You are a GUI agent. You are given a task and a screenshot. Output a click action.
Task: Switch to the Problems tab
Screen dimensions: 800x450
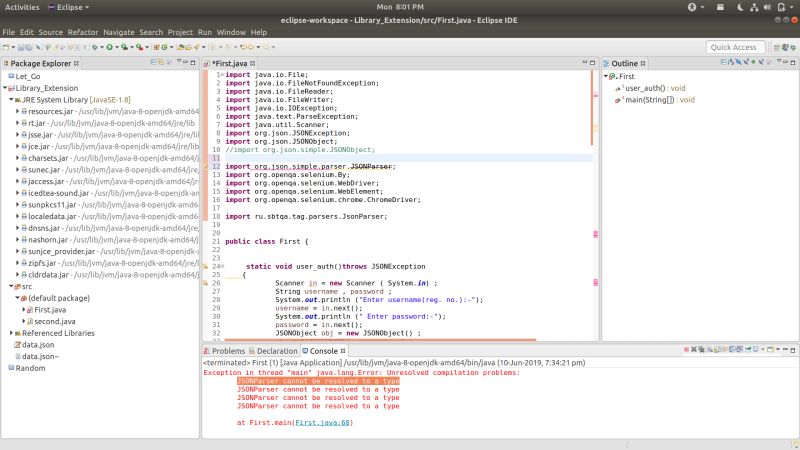click(x=224, y=351)
